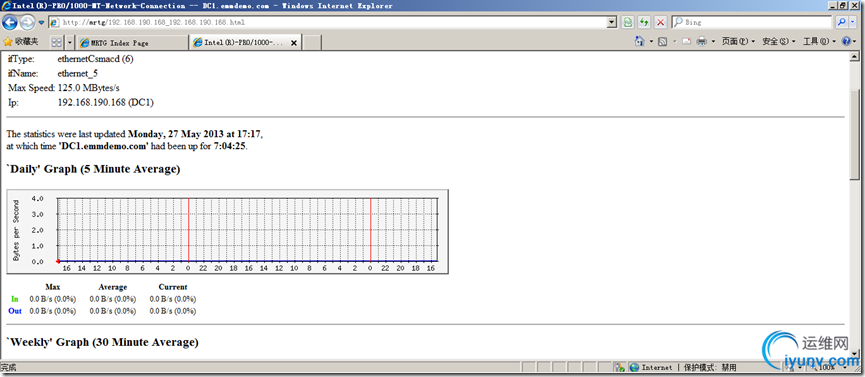
Task: Click the Average column header
Action: pos(113,287)
